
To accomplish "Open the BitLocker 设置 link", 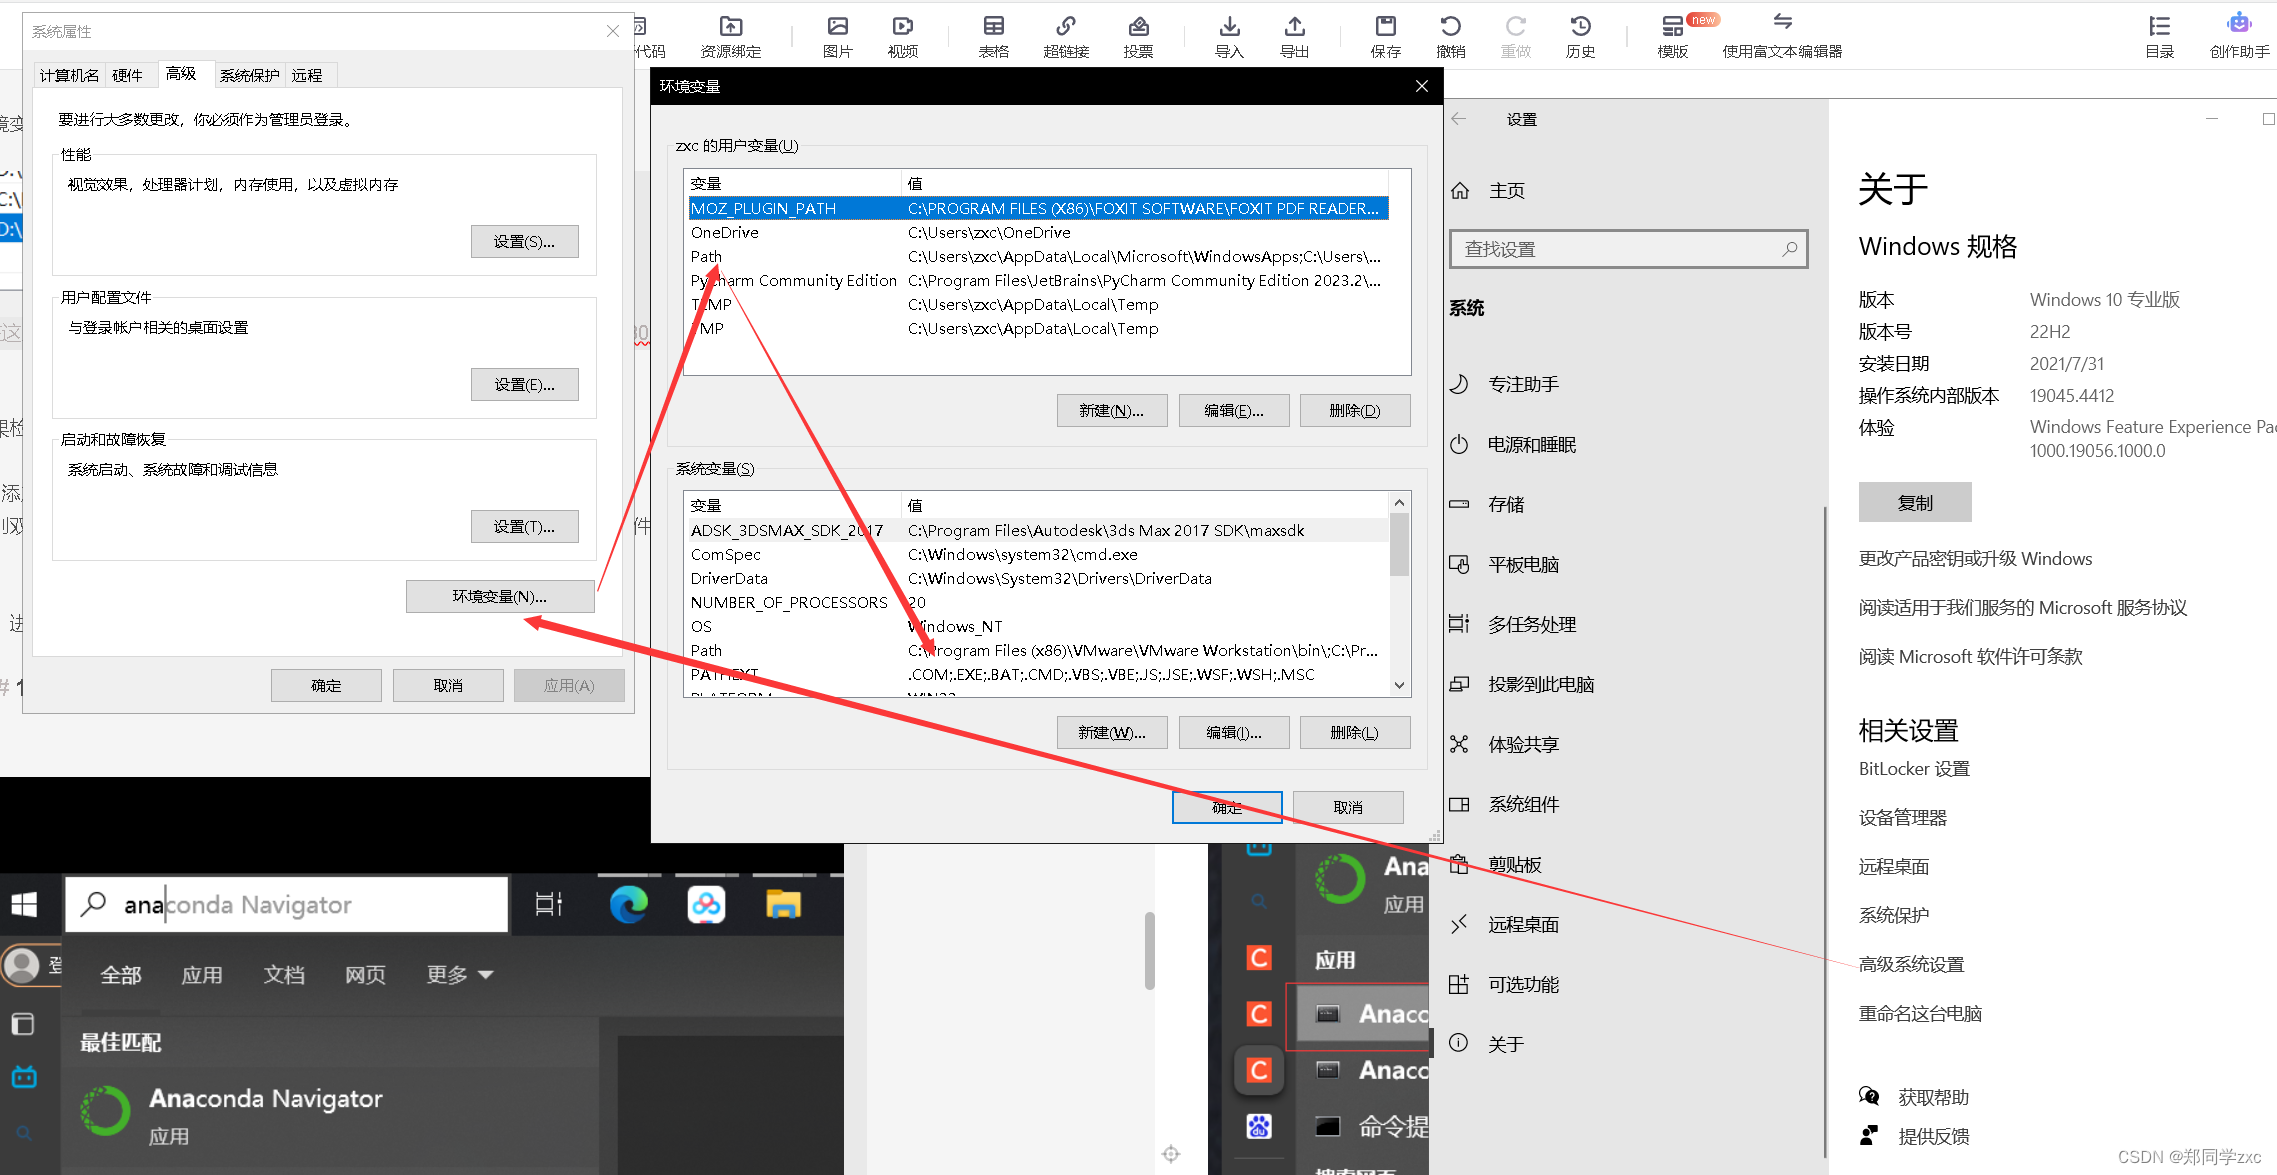I will point(1914,769).
